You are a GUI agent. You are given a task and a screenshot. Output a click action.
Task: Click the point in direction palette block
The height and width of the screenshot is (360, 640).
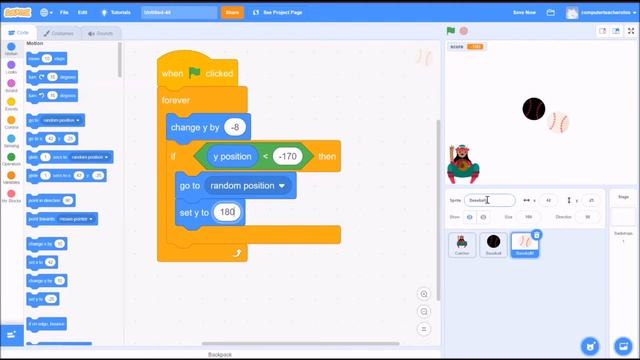(51, 200)
